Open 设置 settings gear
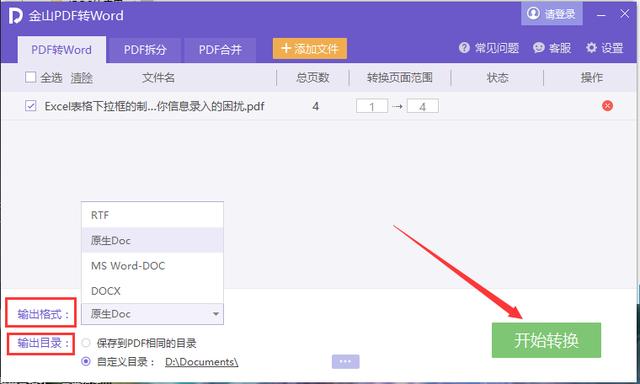Viewport: 640px width, 384px height. pos(604,48)
